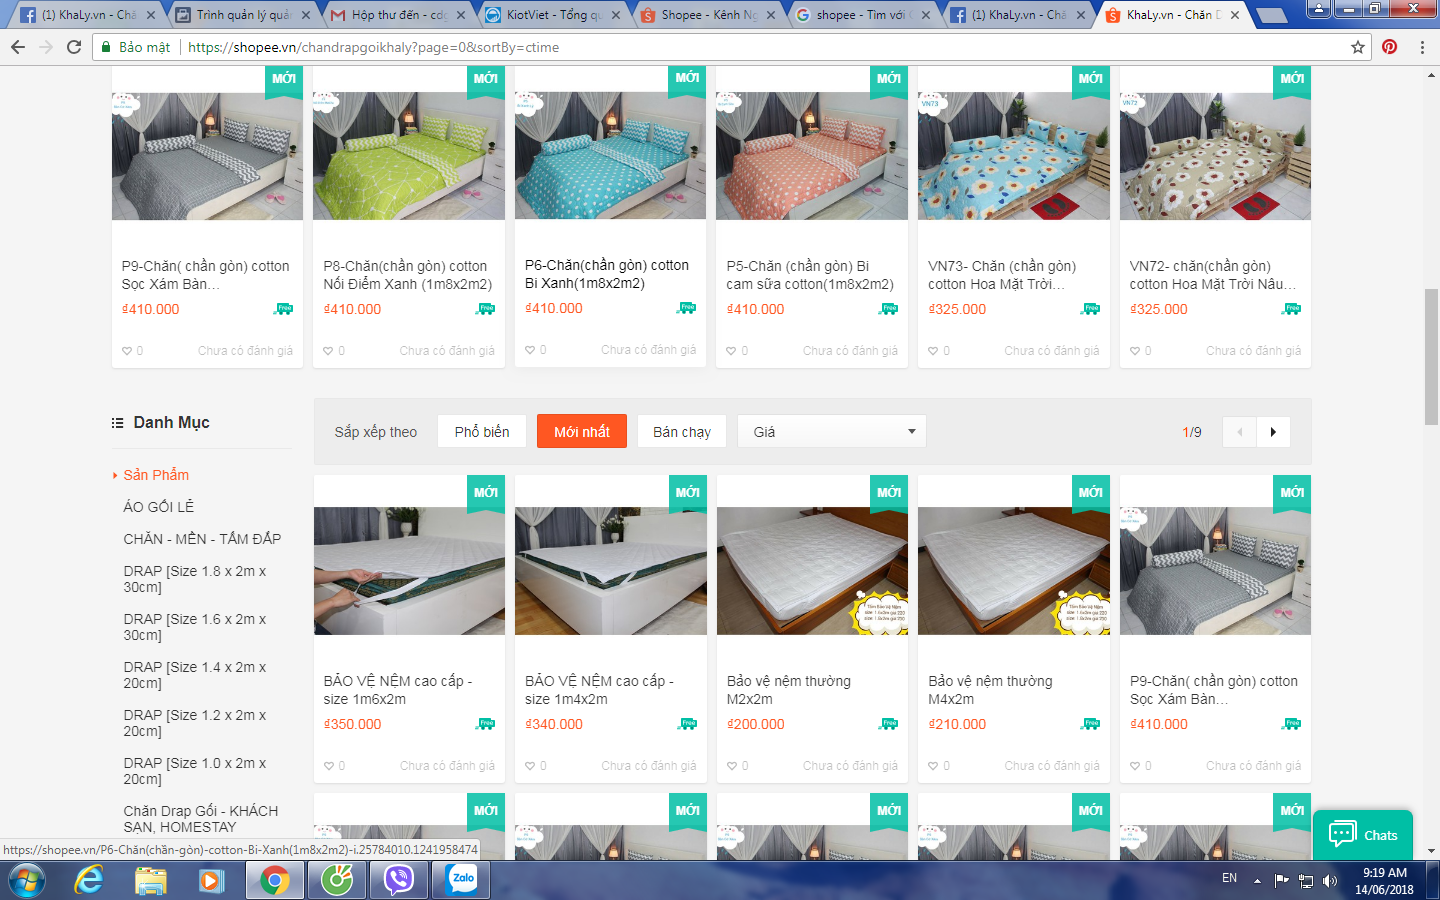Open Chăn Drap Gối - KHÁCH SẠN category

[201, 819]
